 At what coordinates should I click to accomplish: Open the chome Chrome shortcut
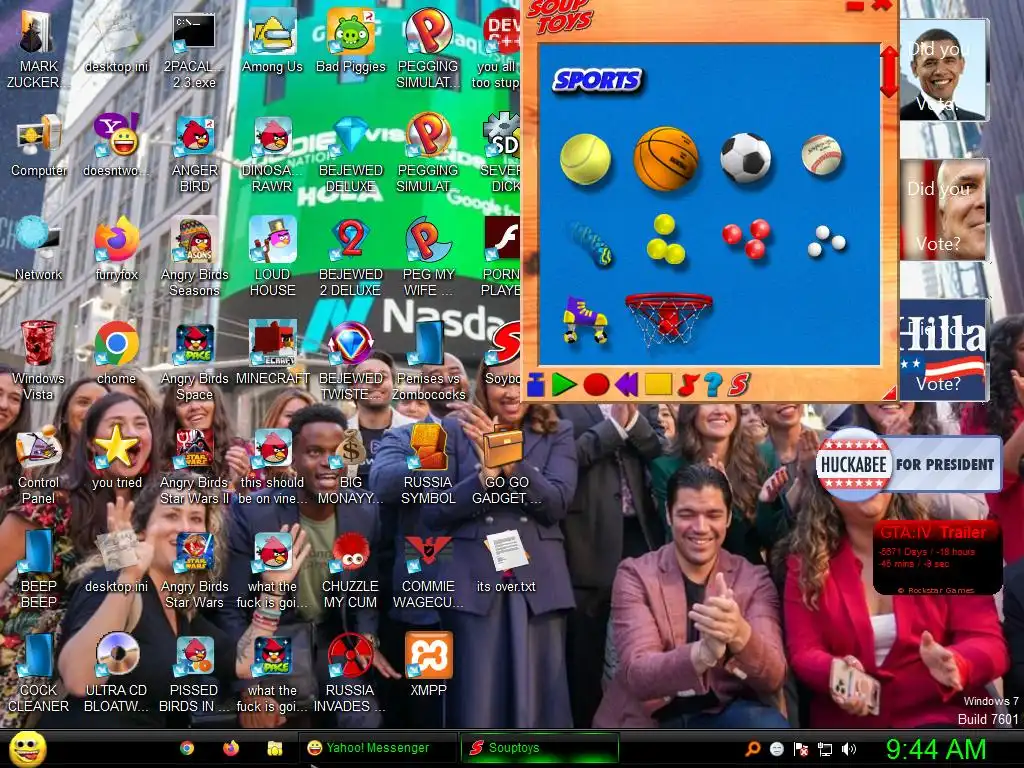click(117, 353)
